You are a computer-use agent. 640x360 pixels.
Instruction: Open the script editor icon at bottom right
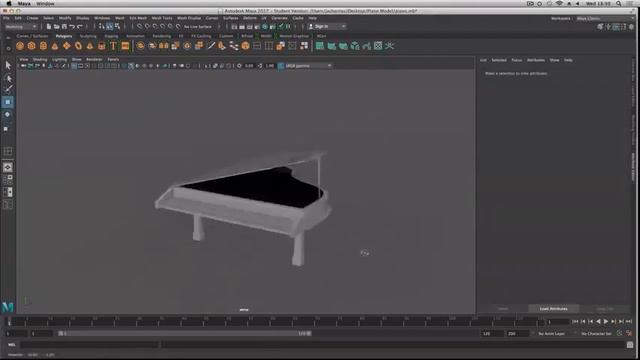click(x=630, y=345)
